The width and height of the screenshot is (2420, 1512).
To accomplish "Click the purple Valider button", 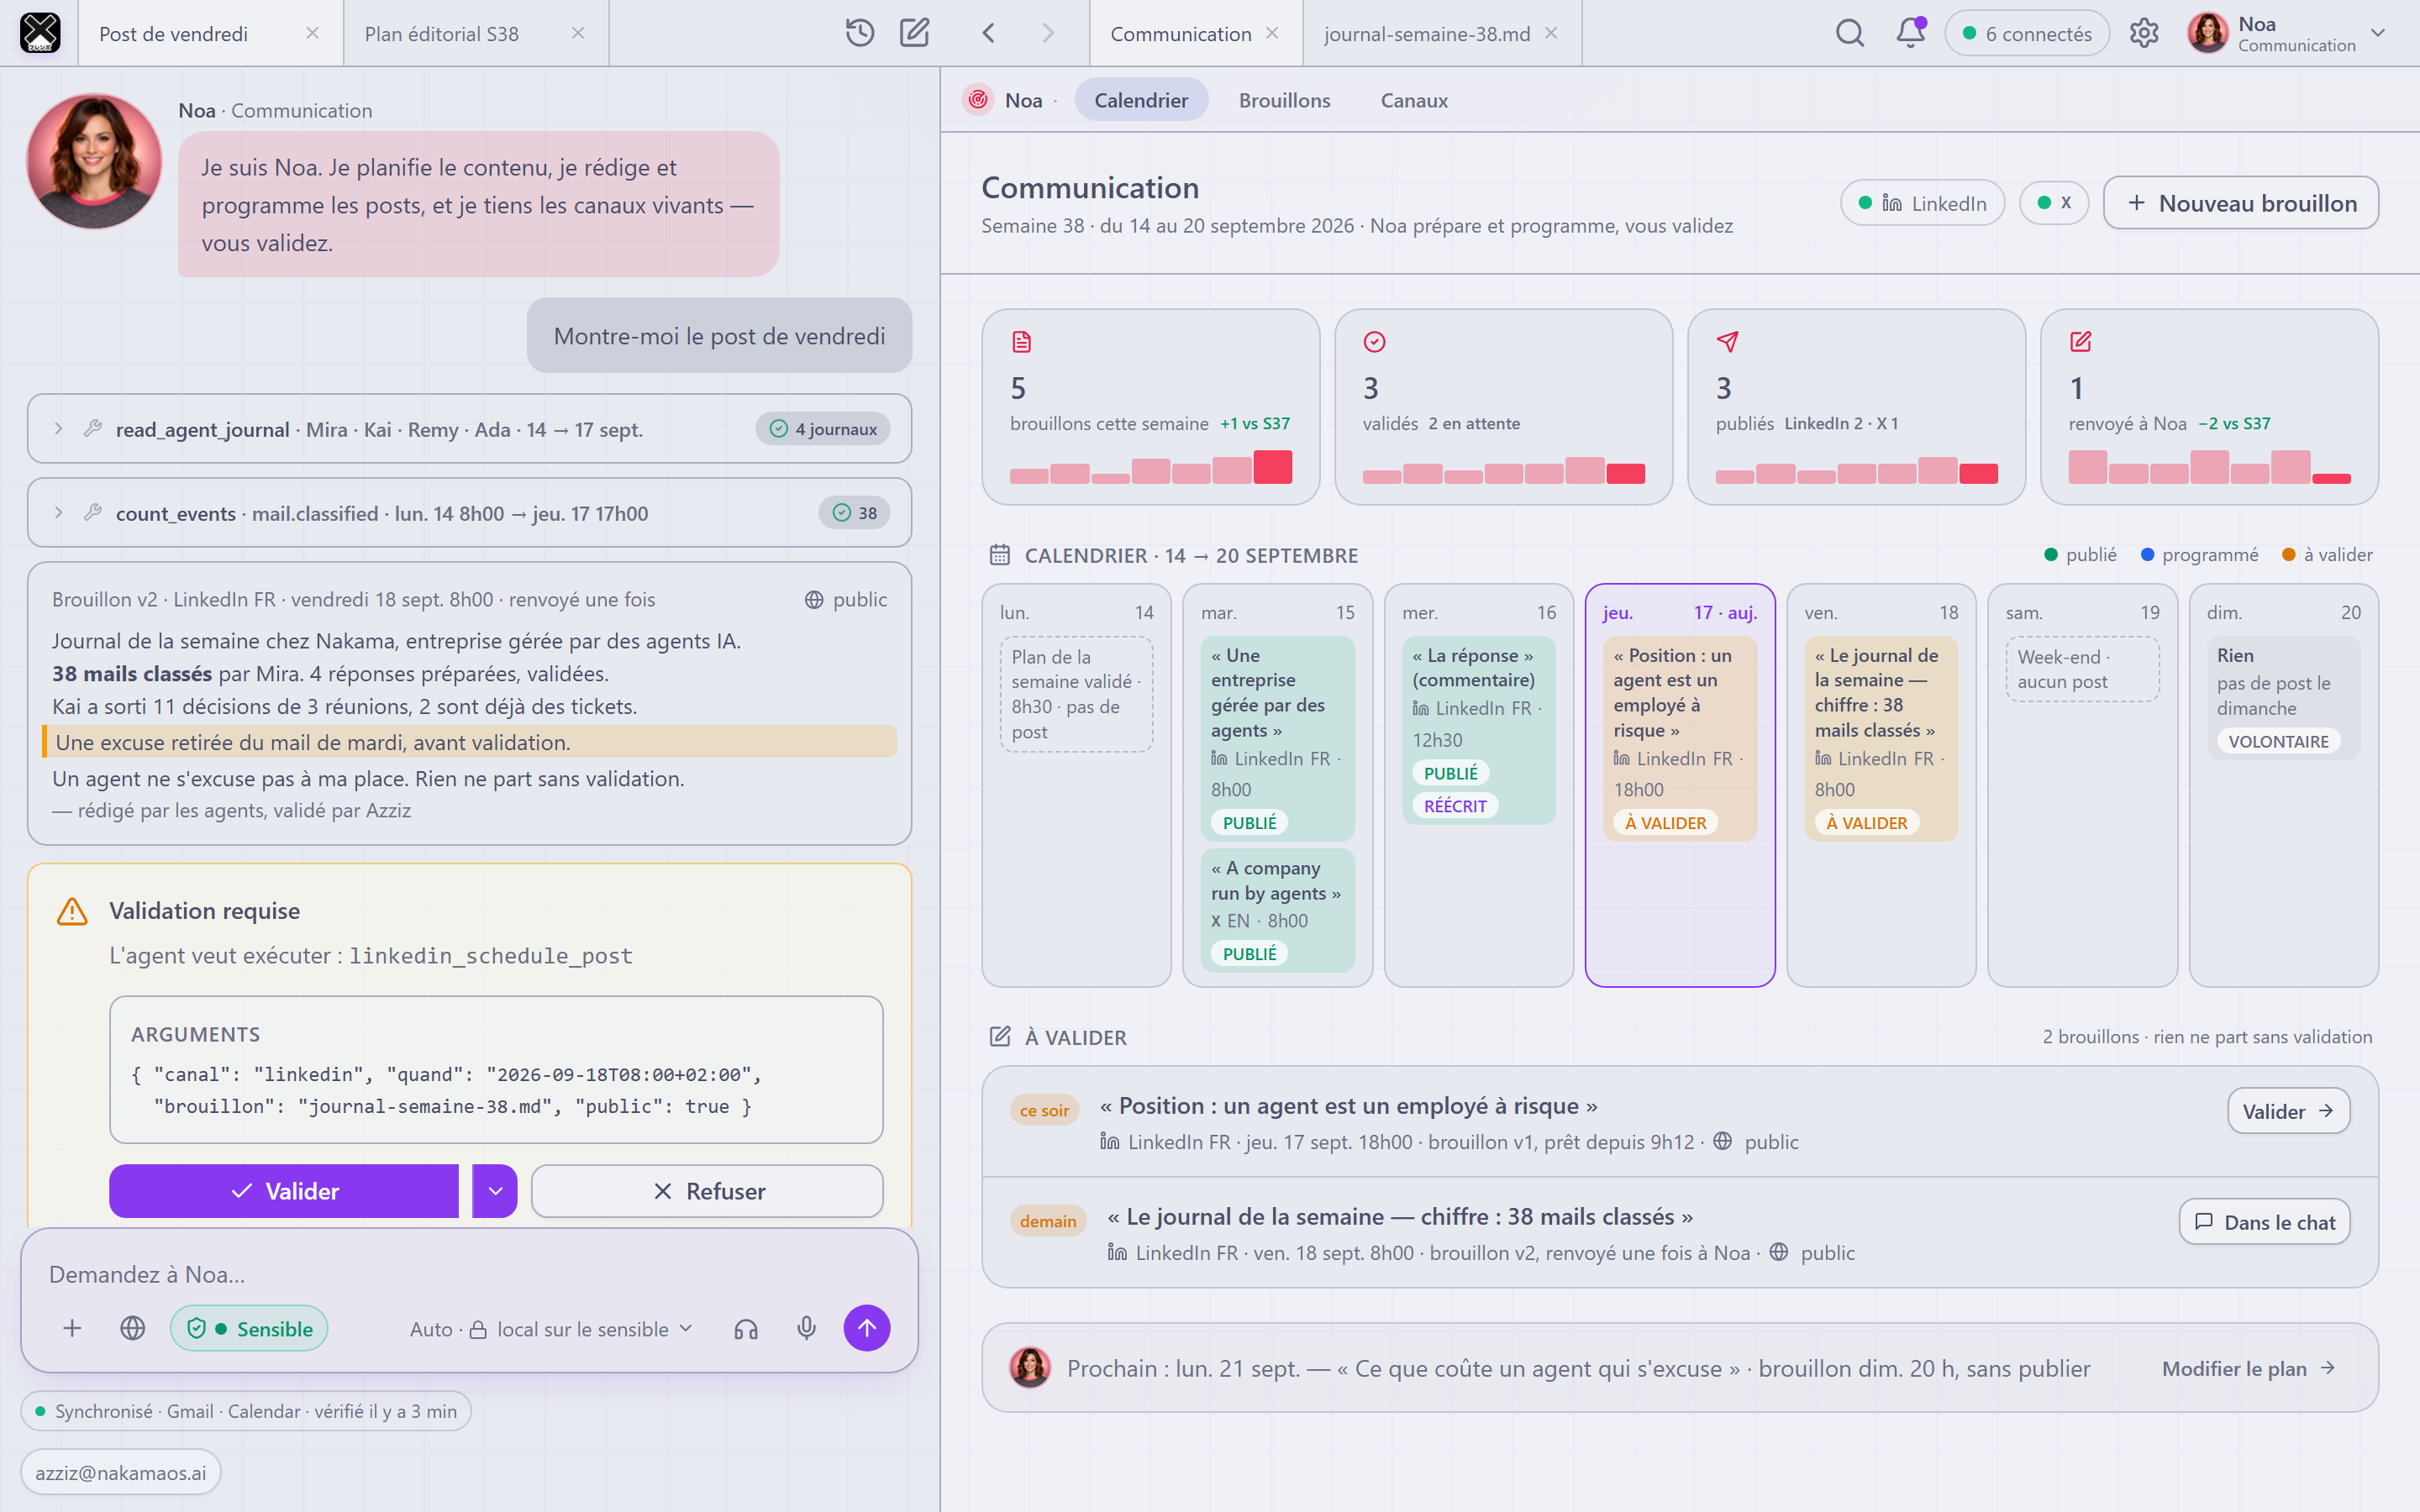I will (x=284, y=1191).
